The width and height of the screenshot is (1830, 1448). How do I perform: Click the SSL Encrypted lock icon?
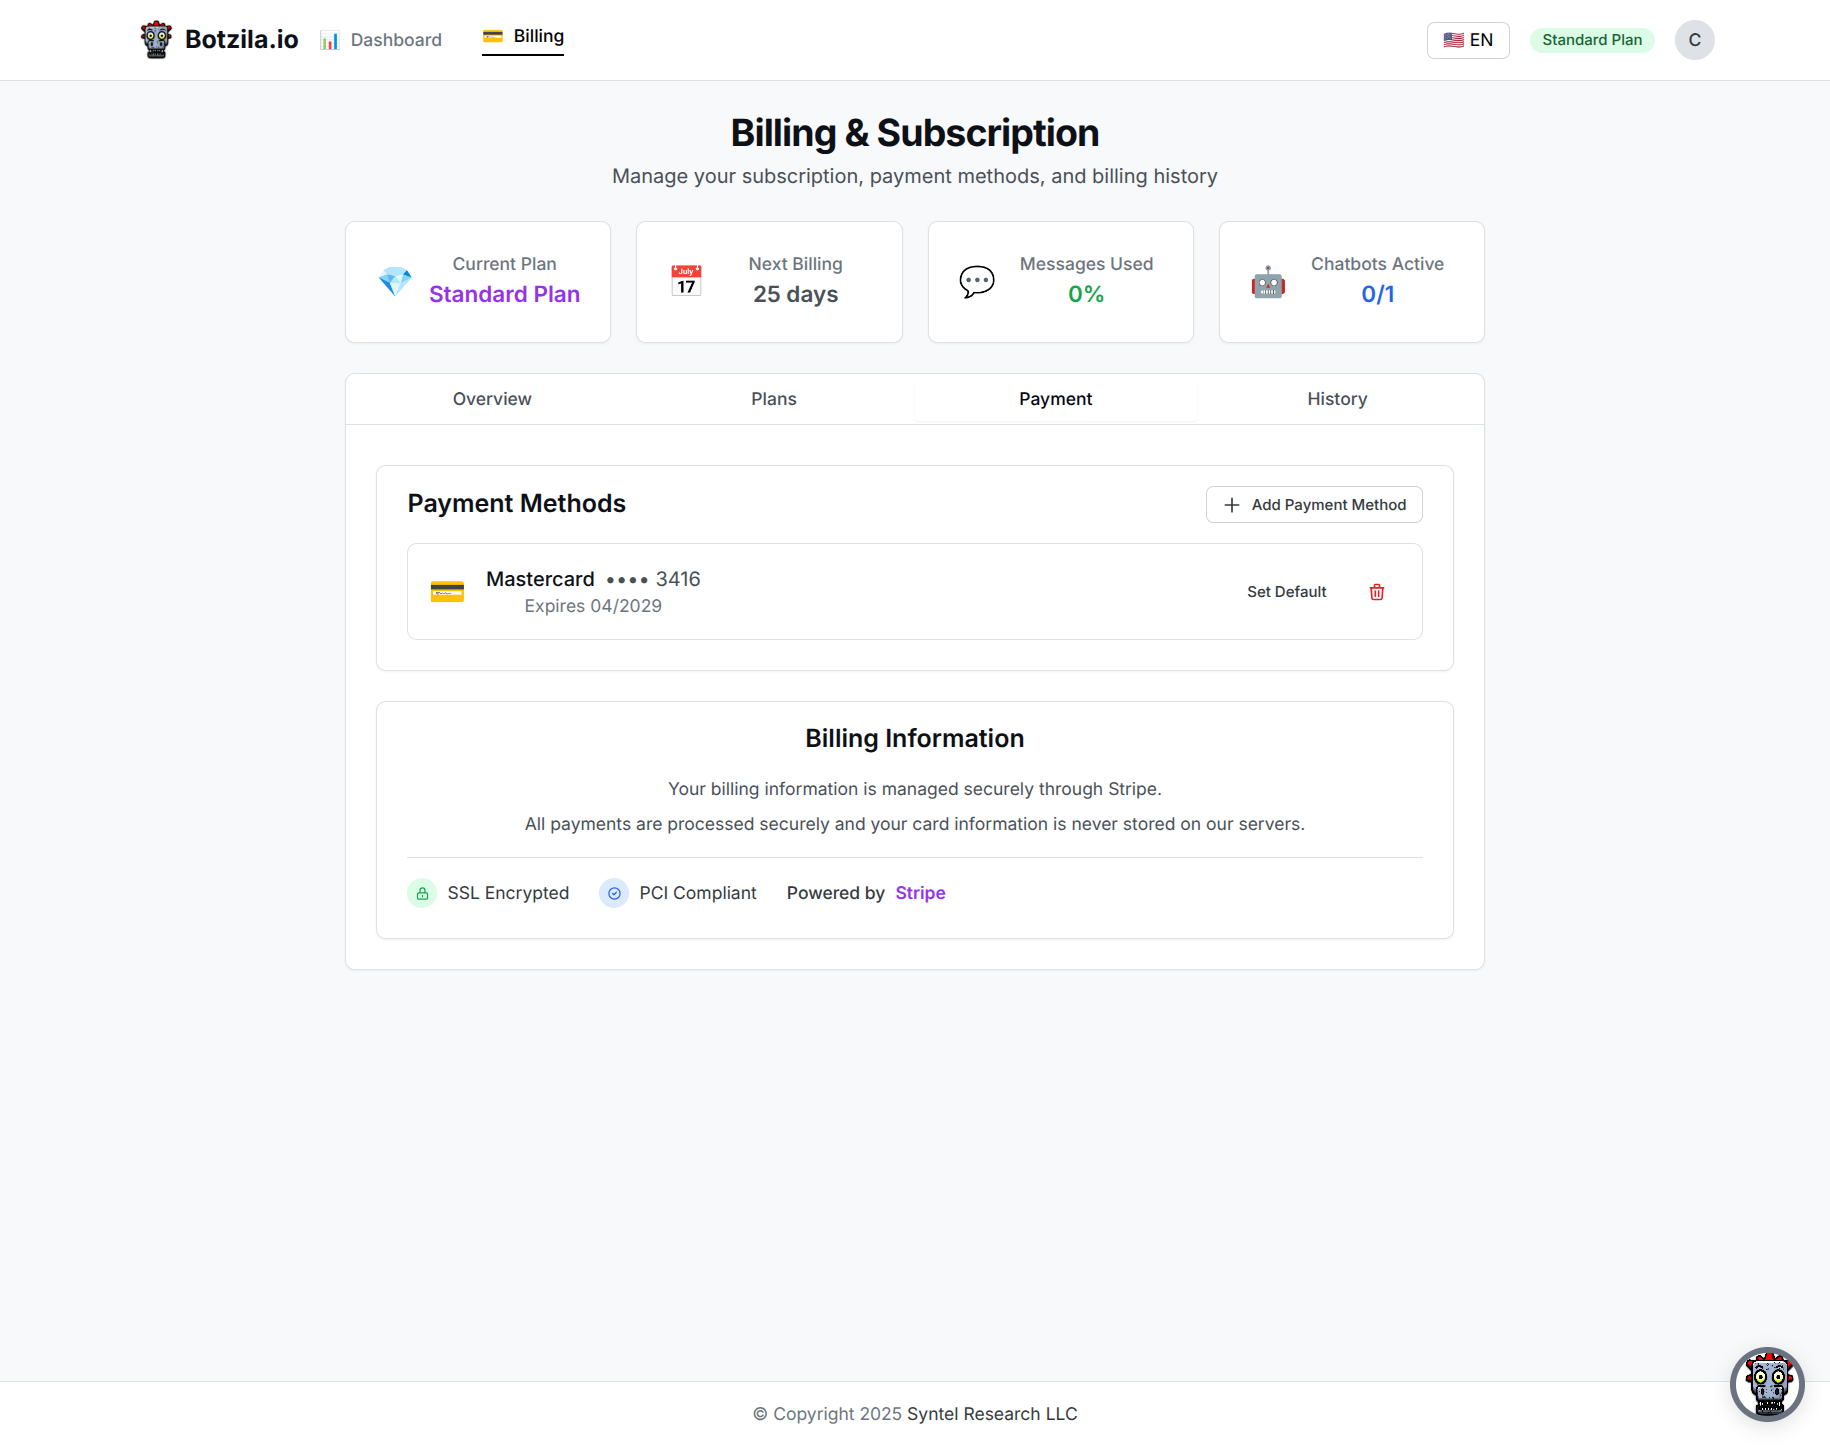(422, 893)
